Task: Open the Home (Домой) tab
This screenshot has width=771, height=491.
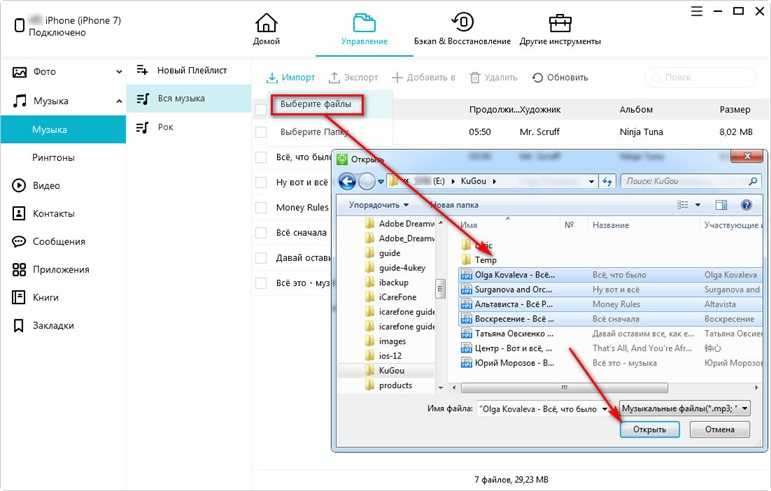Action: (266, 29)
